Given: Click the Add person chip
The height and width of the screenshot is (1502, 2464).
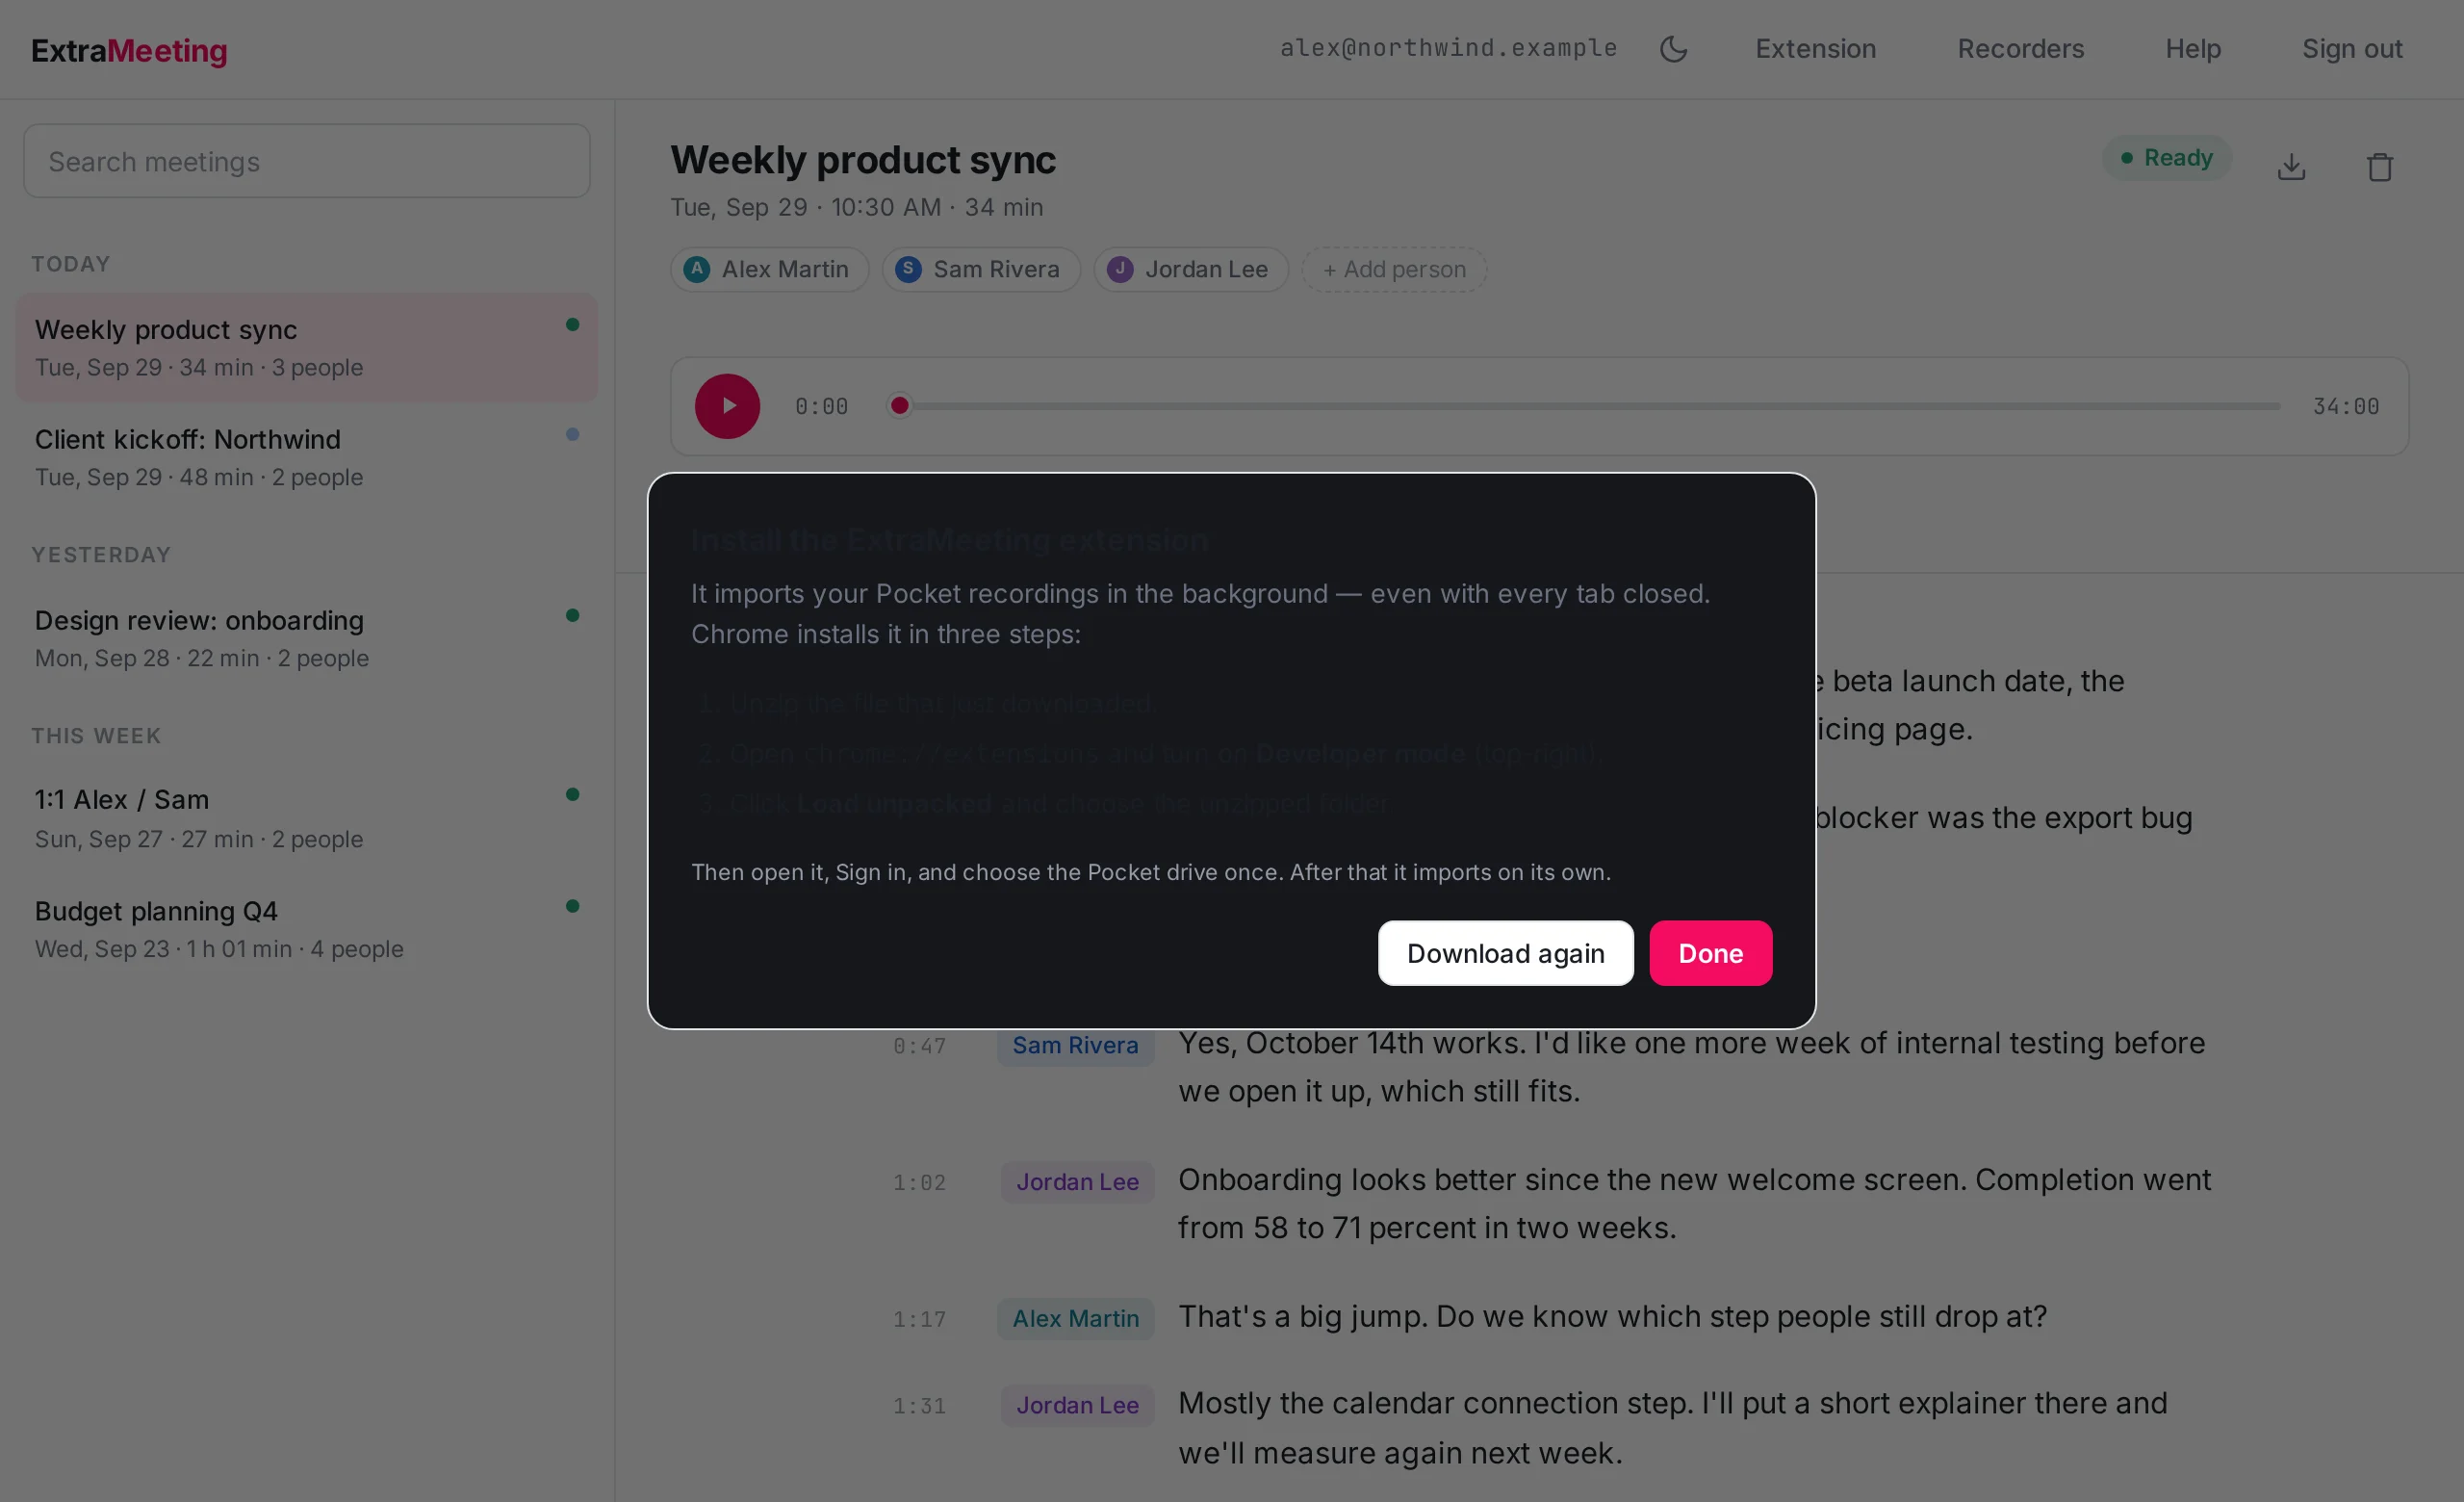Looking at the screenshot, I should tap(1394, 270).
